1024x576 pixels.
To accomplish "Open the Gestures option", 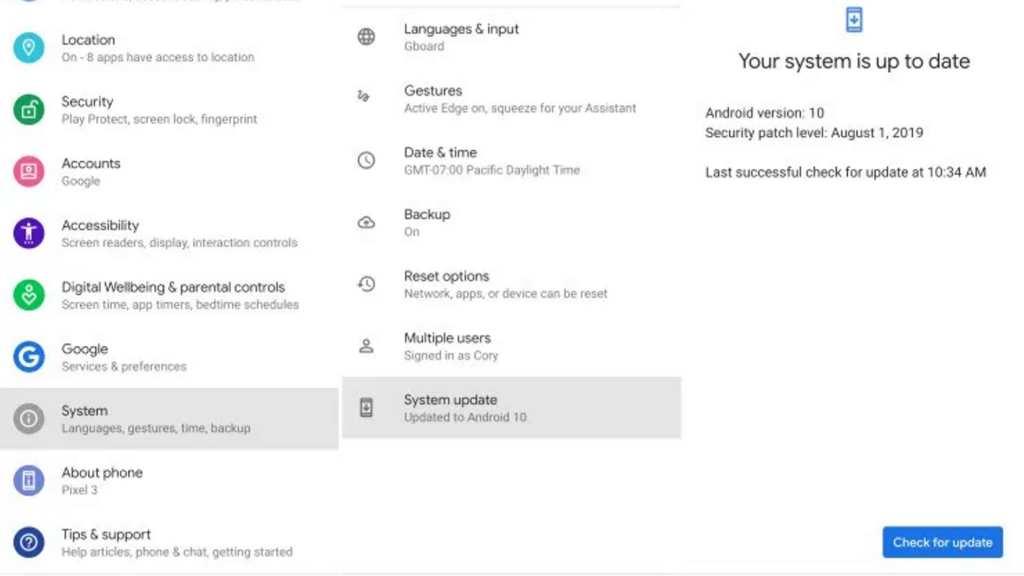I will tap(511, 99).
